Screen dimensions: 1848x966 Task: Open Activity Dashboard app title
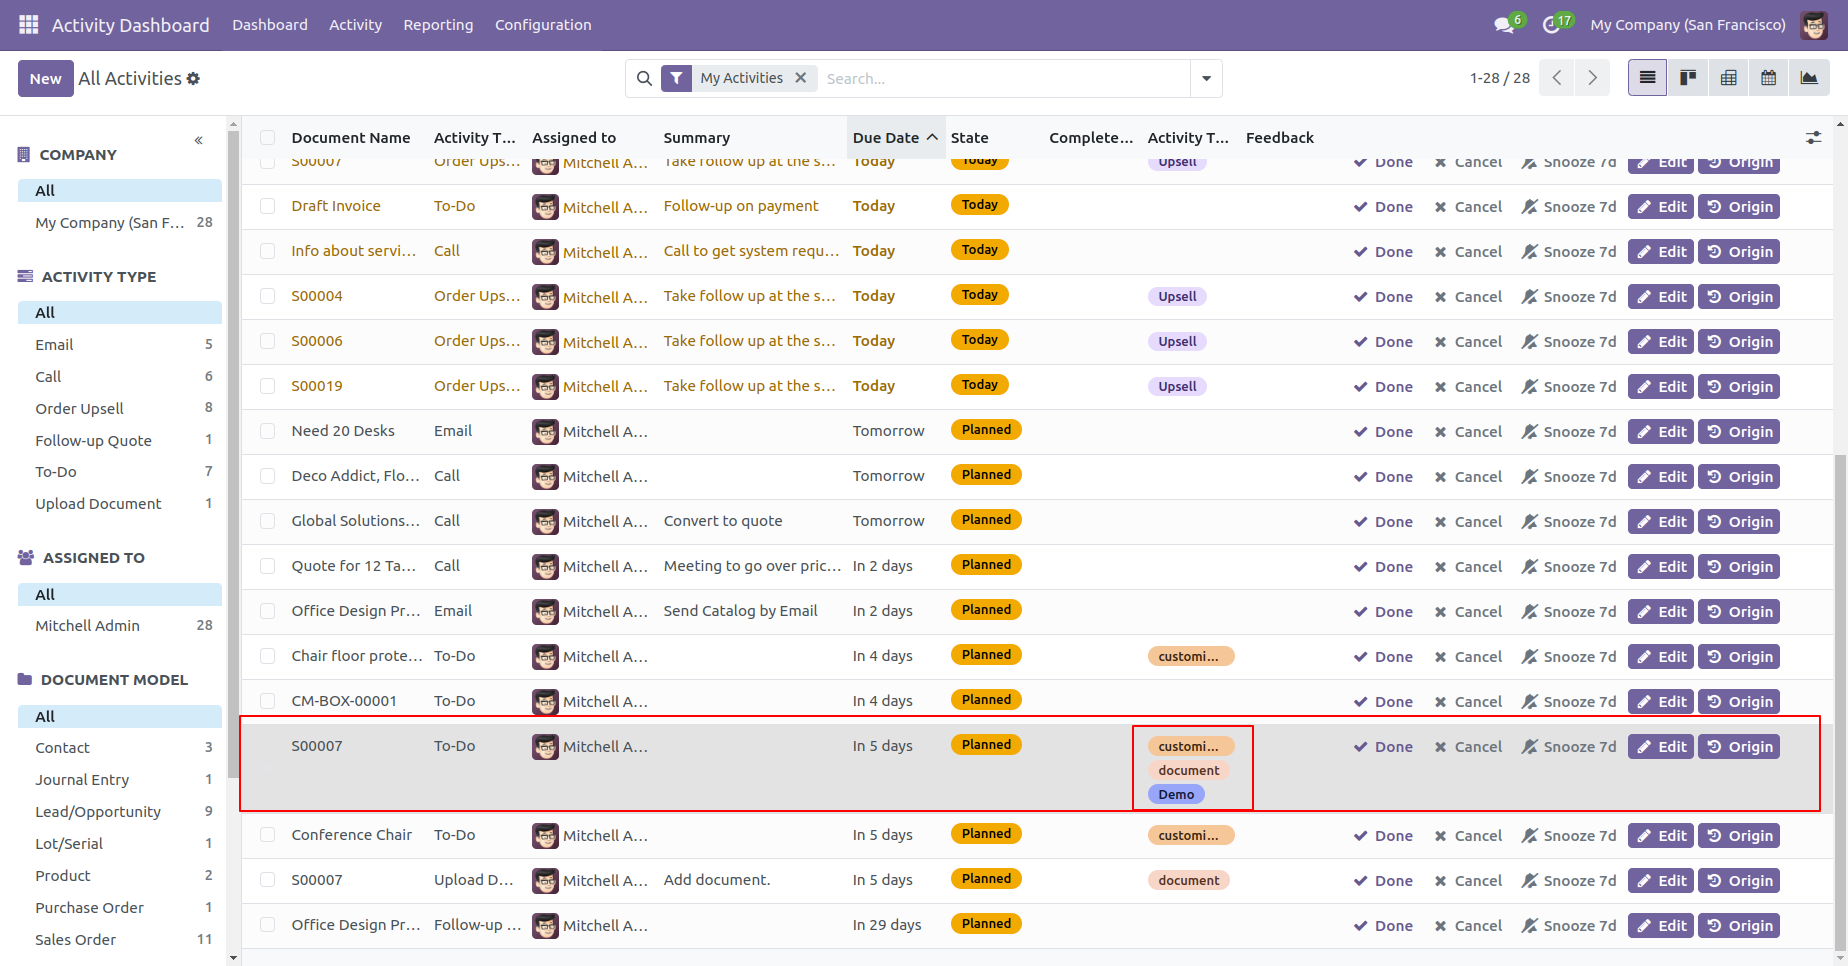130,25
